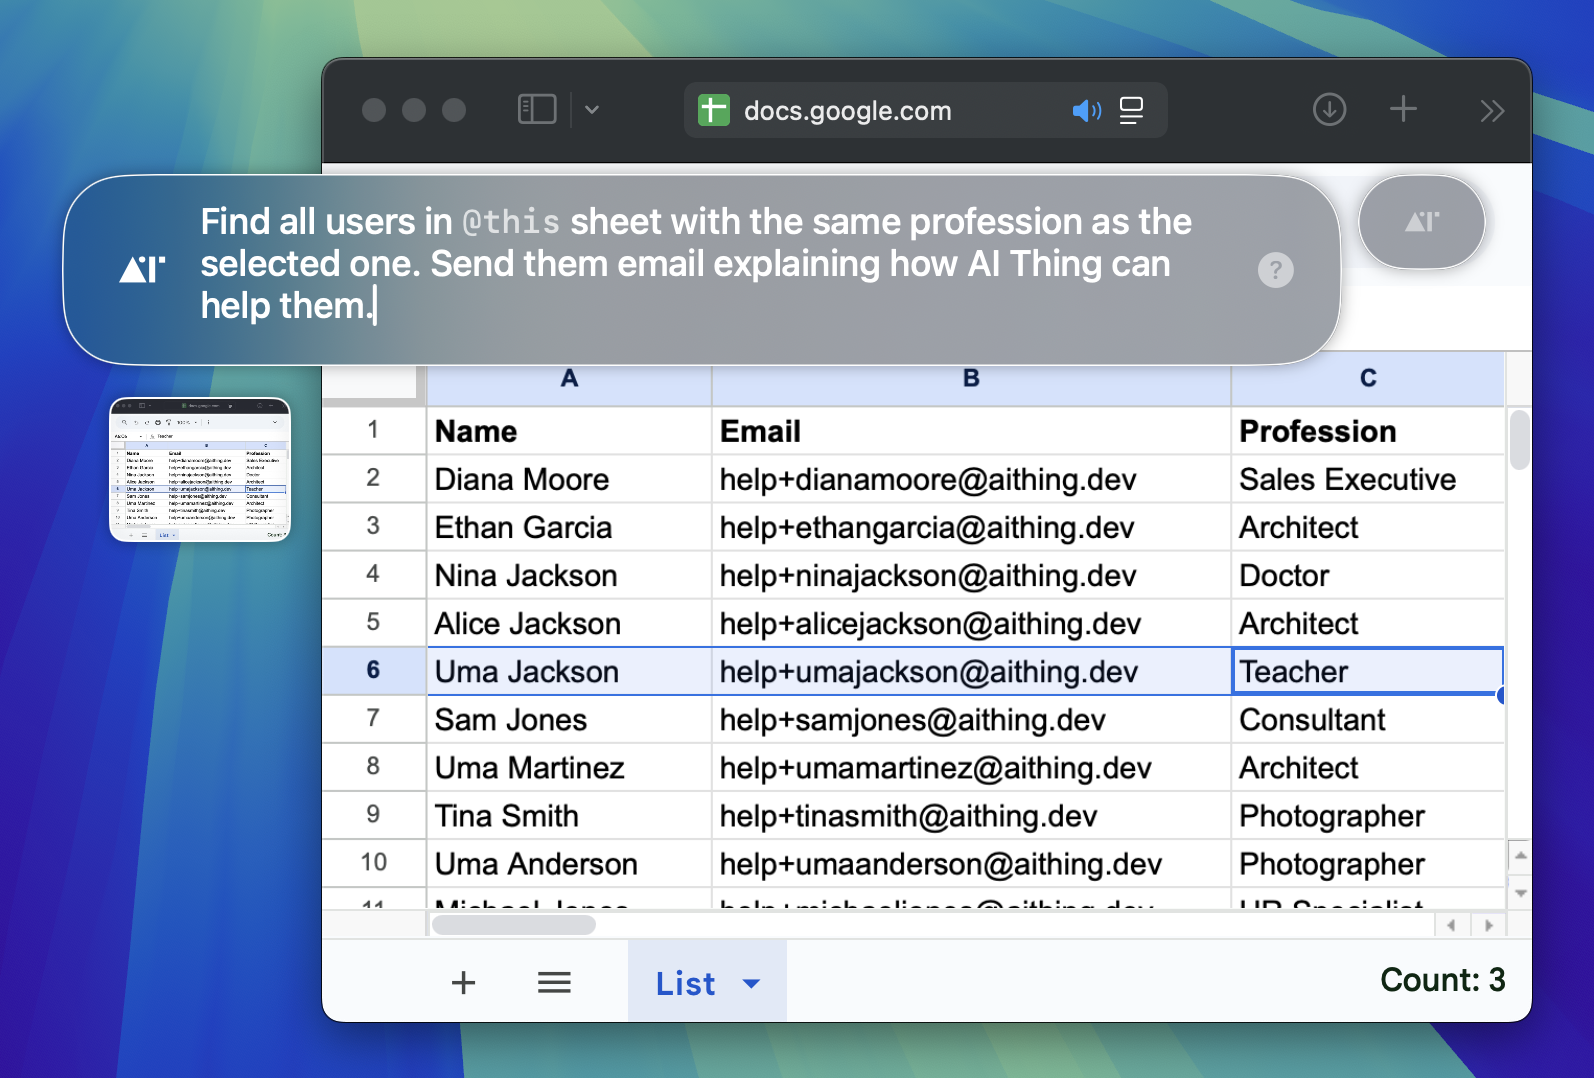Click the scroll down arrow button
Viewport: 1594px width, 1078px height.
(x=1520, y=892)
